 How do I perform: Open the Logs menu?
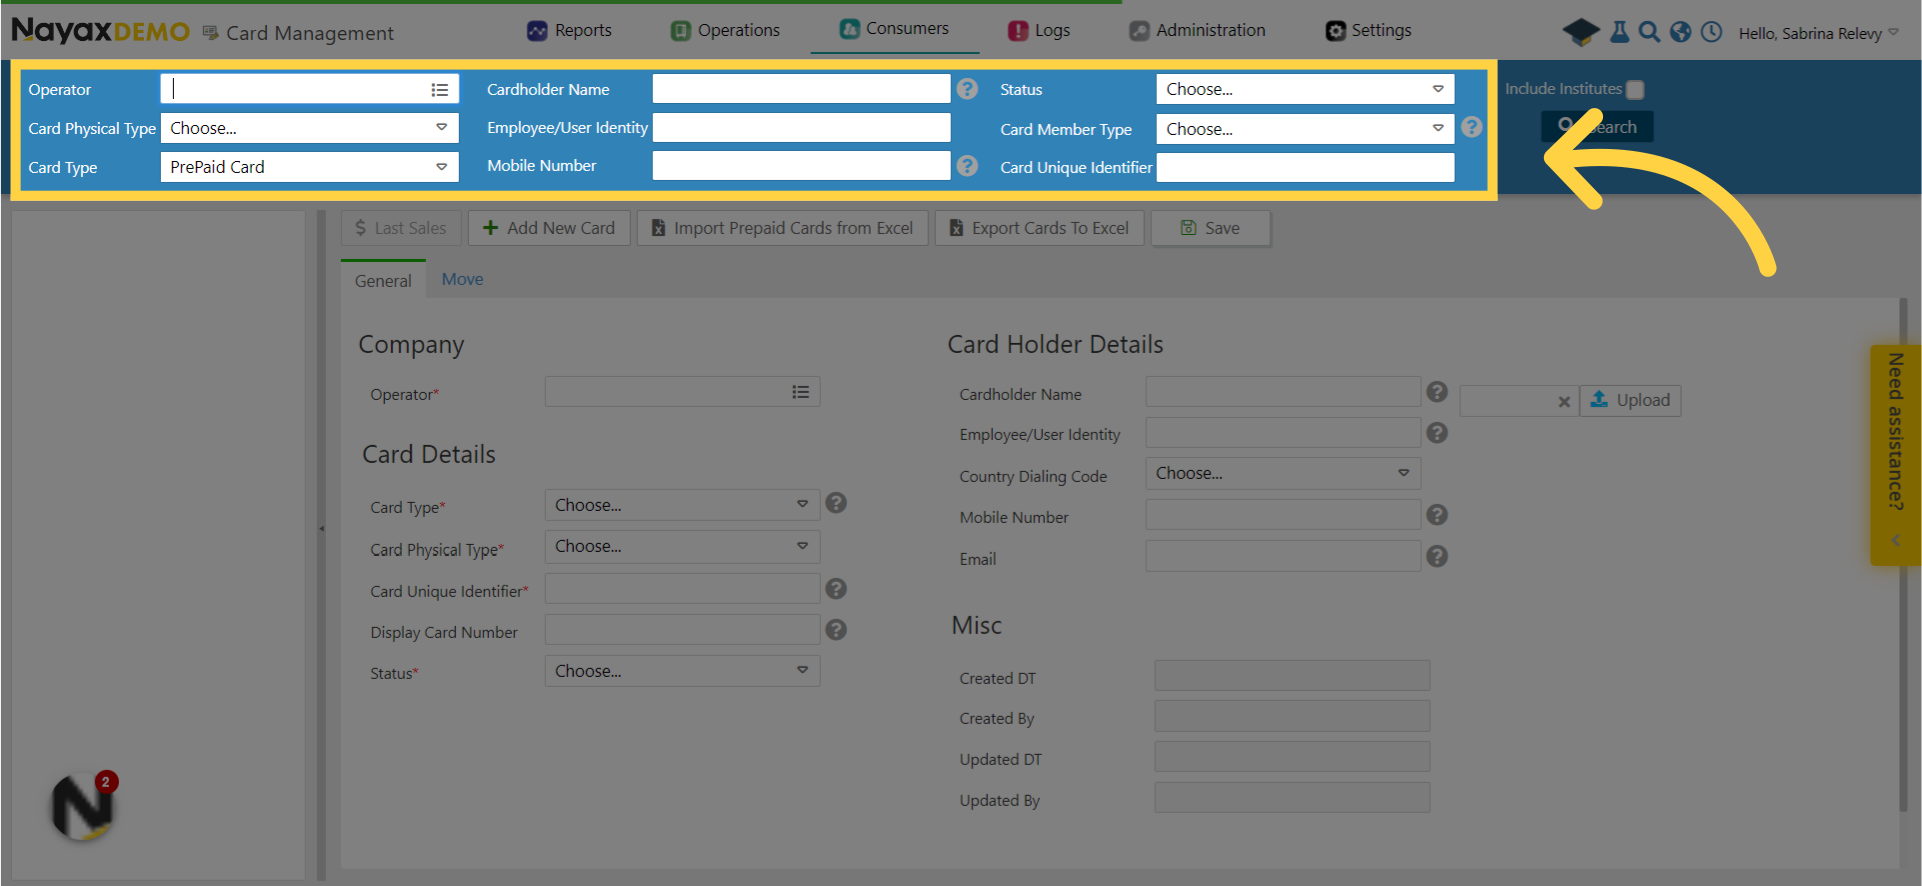pos(1039,30)
